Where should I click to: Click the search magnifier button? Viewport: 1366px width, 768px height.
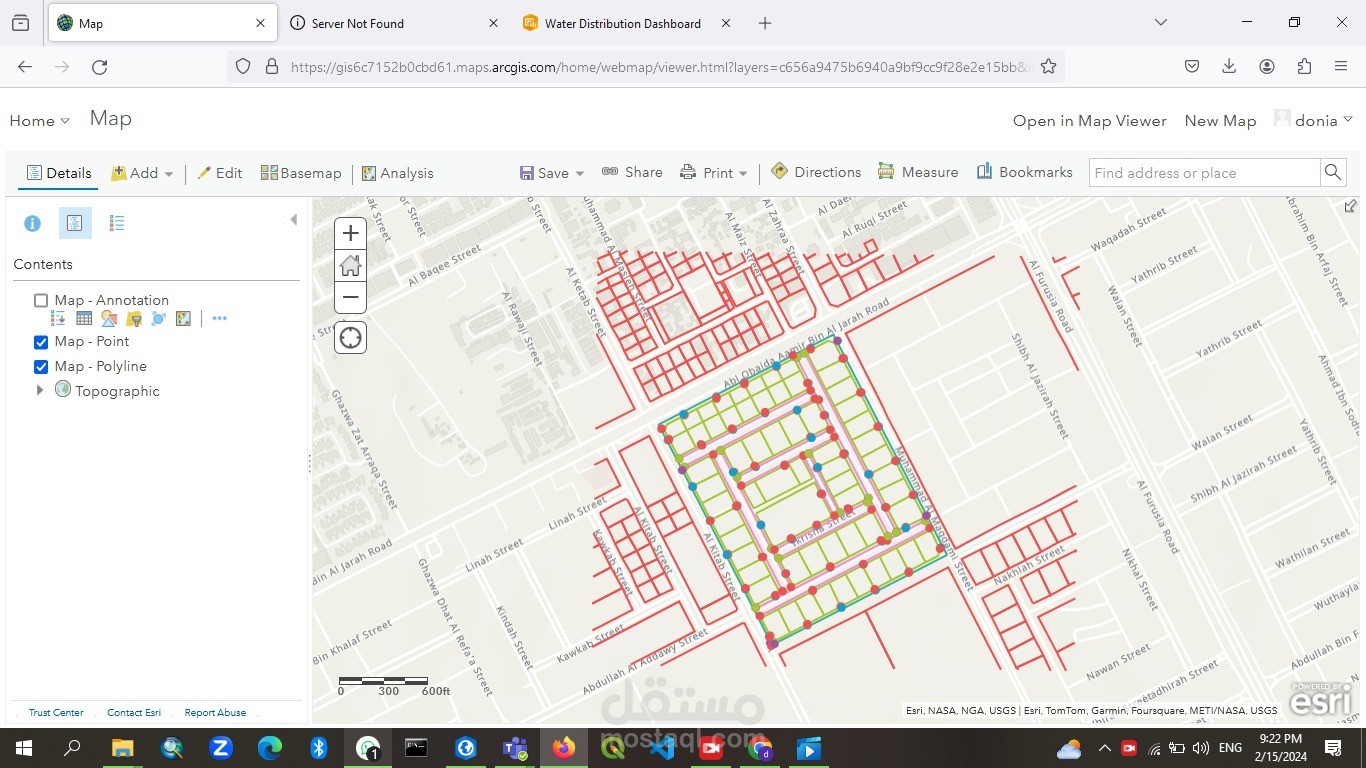coord(1333,173)
